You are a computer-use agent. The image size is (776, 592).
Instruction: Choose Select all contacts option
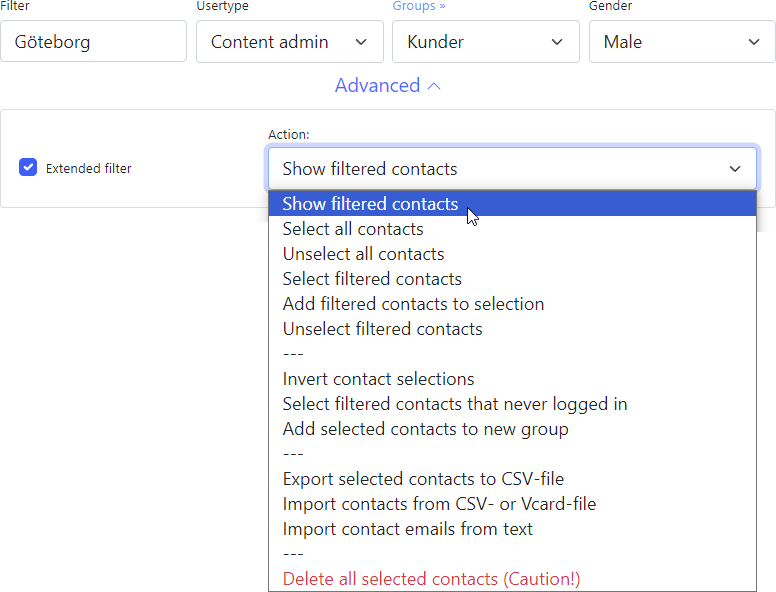512,229
